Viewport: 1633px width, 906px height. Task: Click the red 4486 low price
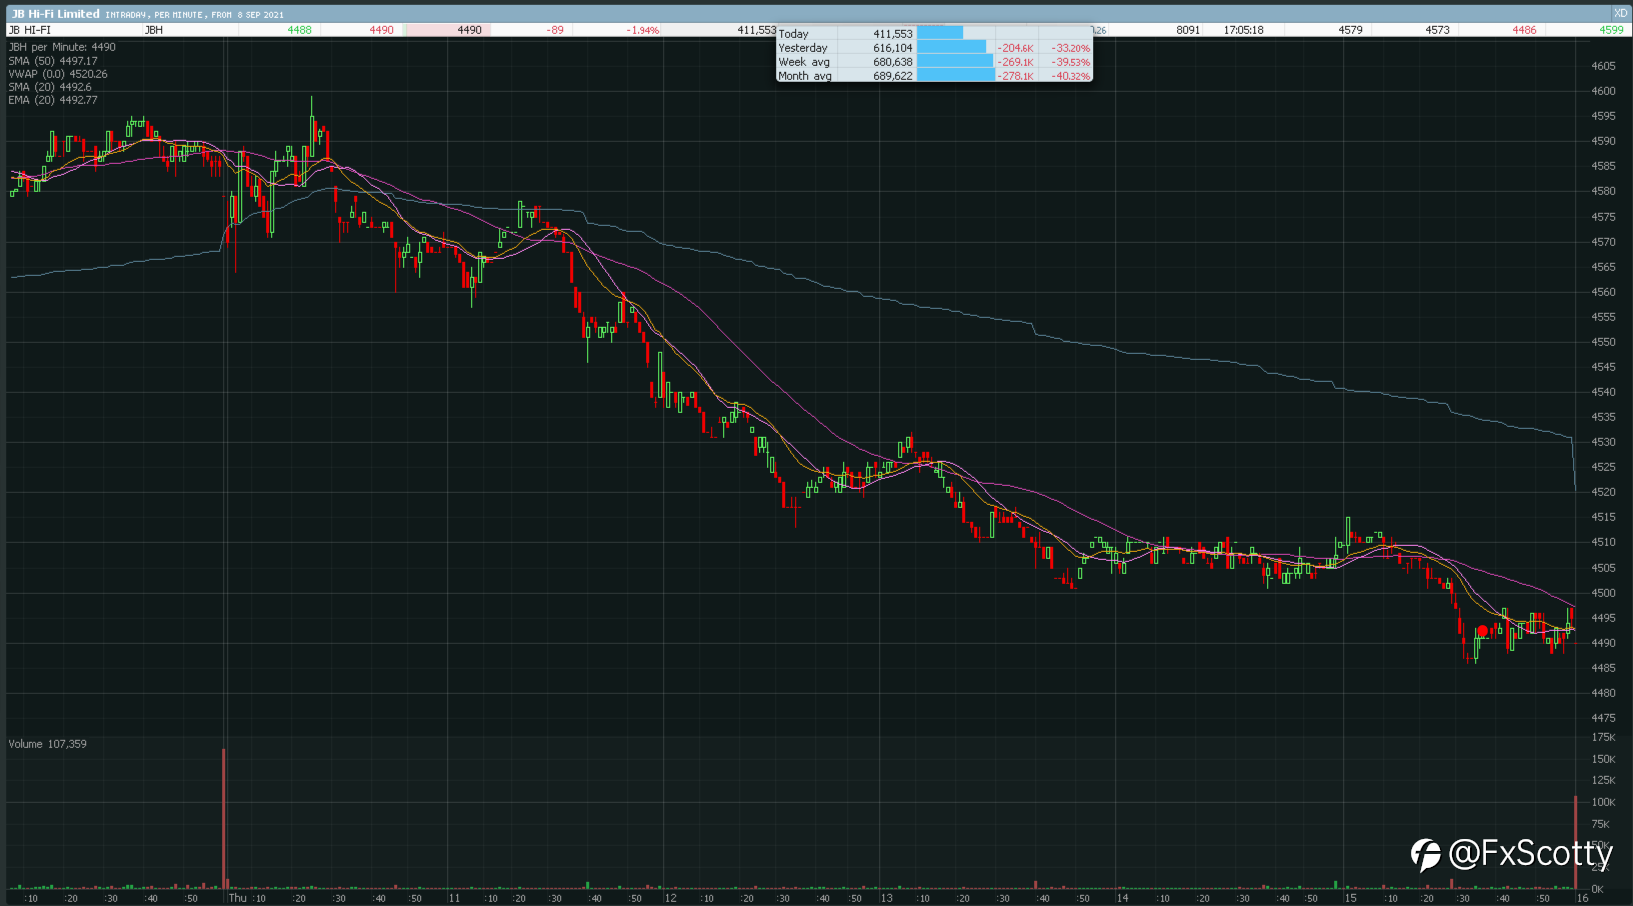pos(1524,30)
